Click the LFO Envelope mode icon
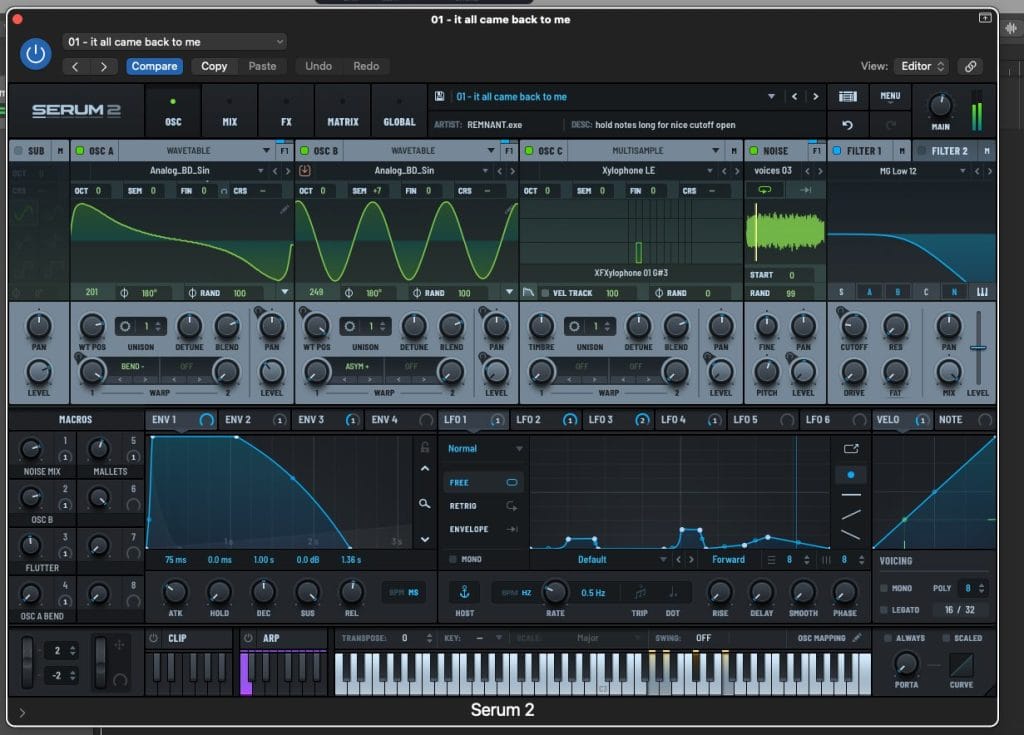Screen dimensions: 1024x735 click(511, 529)
